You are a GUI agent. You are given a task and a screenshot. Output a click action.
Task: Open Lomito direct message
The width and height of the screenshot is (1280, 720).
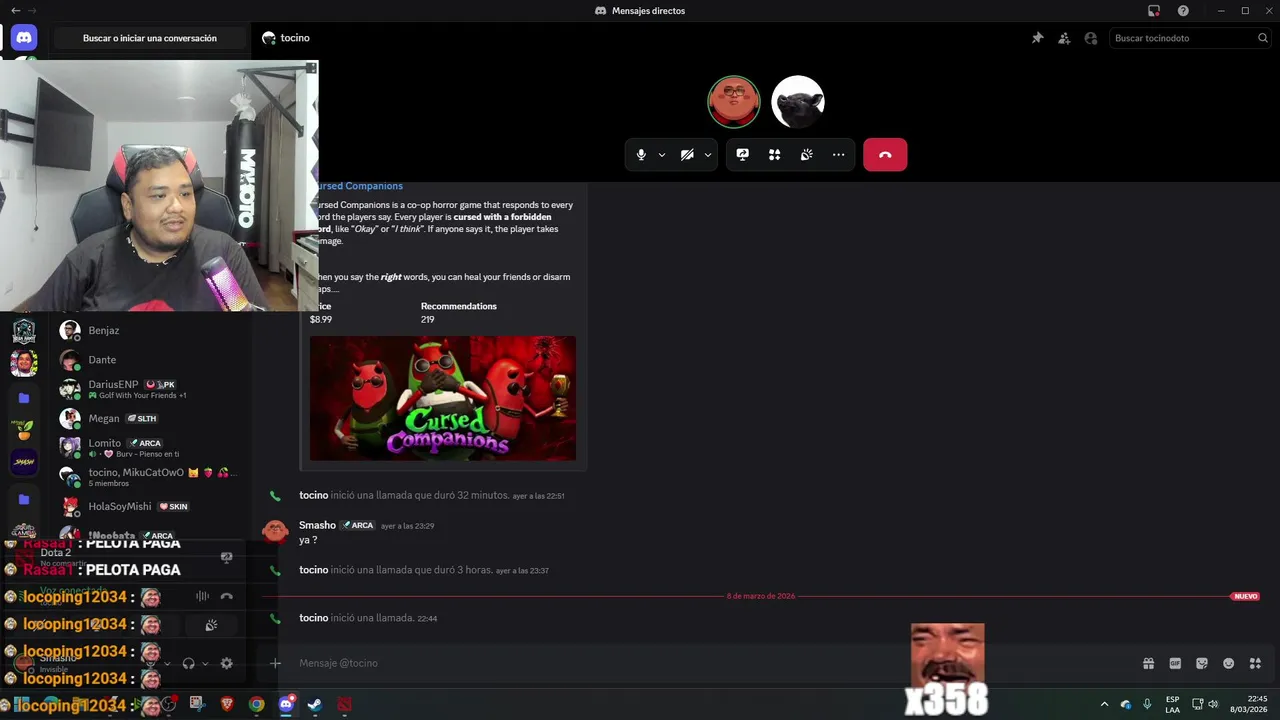(150, 447)
